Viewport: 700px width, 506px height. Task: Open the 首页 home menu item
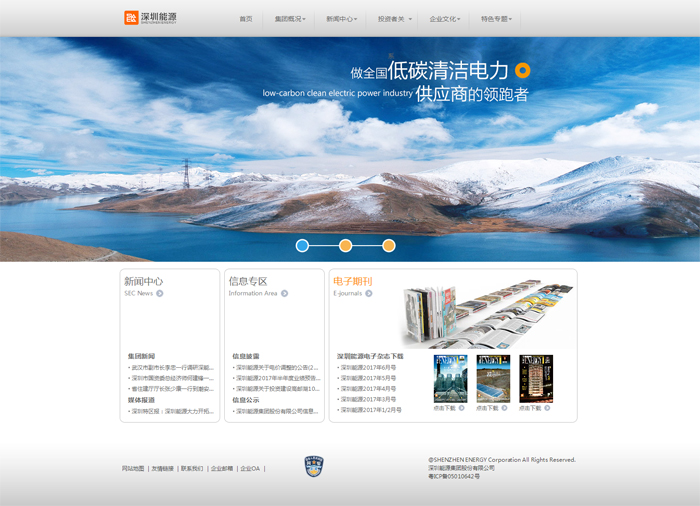tap(246, 19)
